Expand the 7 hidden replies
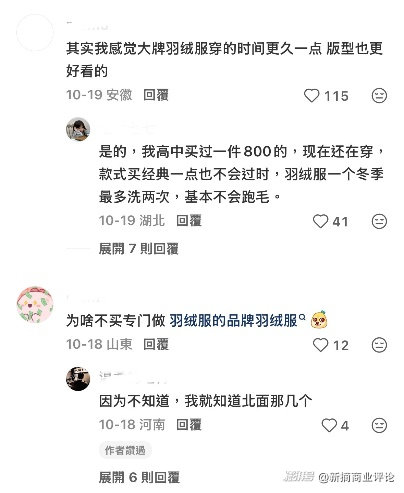Screen dimensions: 404x493 tap(139, 249)
